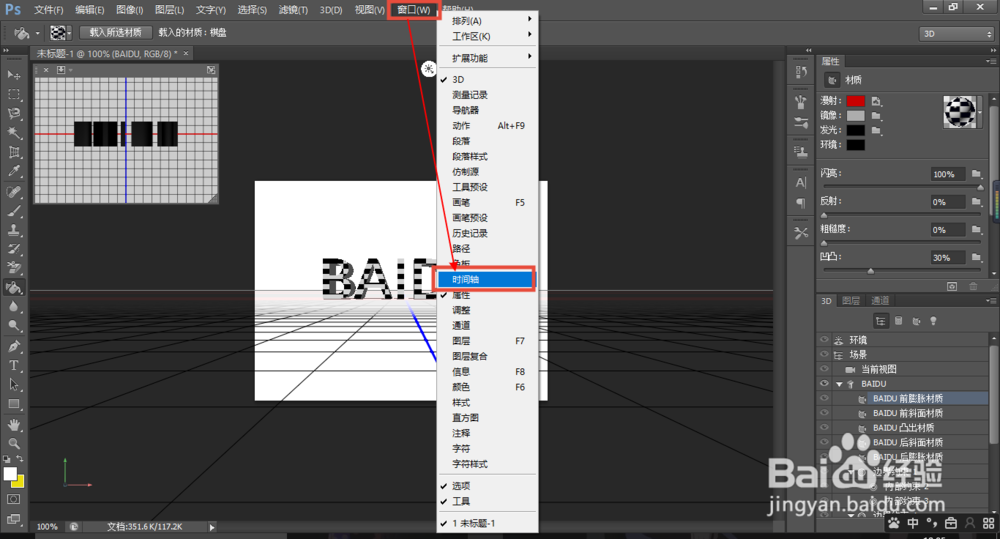Screen dimensions: 1000x539
Task: Select the Dodge tool
Action: 13,326
